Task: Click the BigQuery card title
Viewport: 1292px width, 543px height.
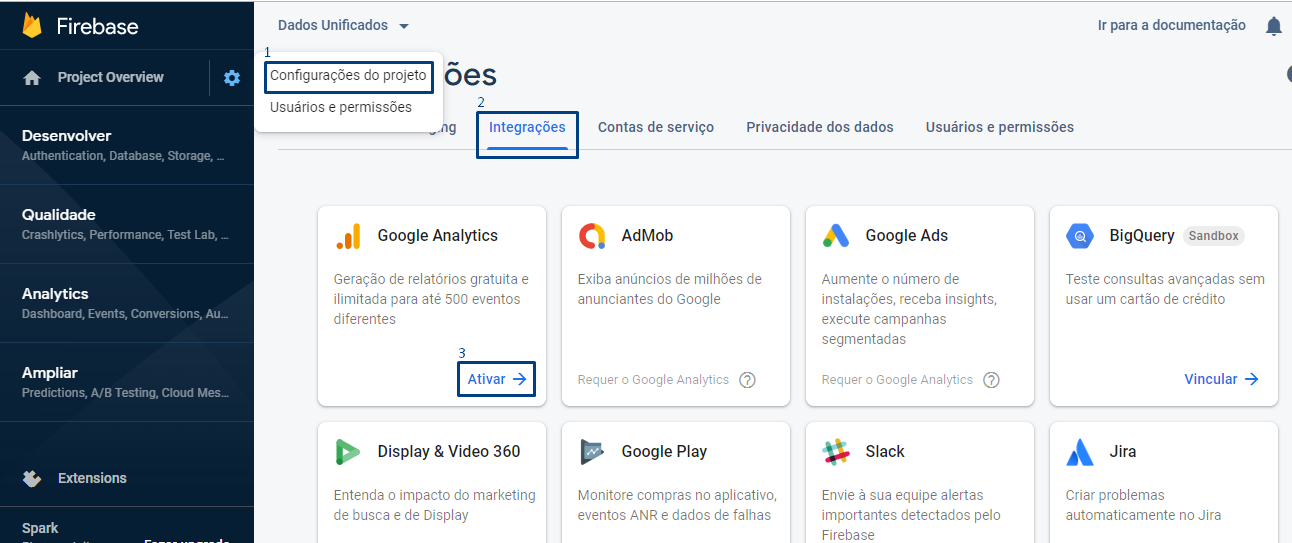Action: tap(1142, 236)
